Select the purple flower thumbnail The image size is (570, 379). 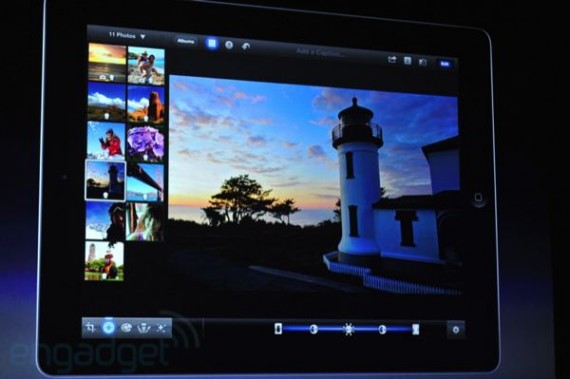point(145,143)
